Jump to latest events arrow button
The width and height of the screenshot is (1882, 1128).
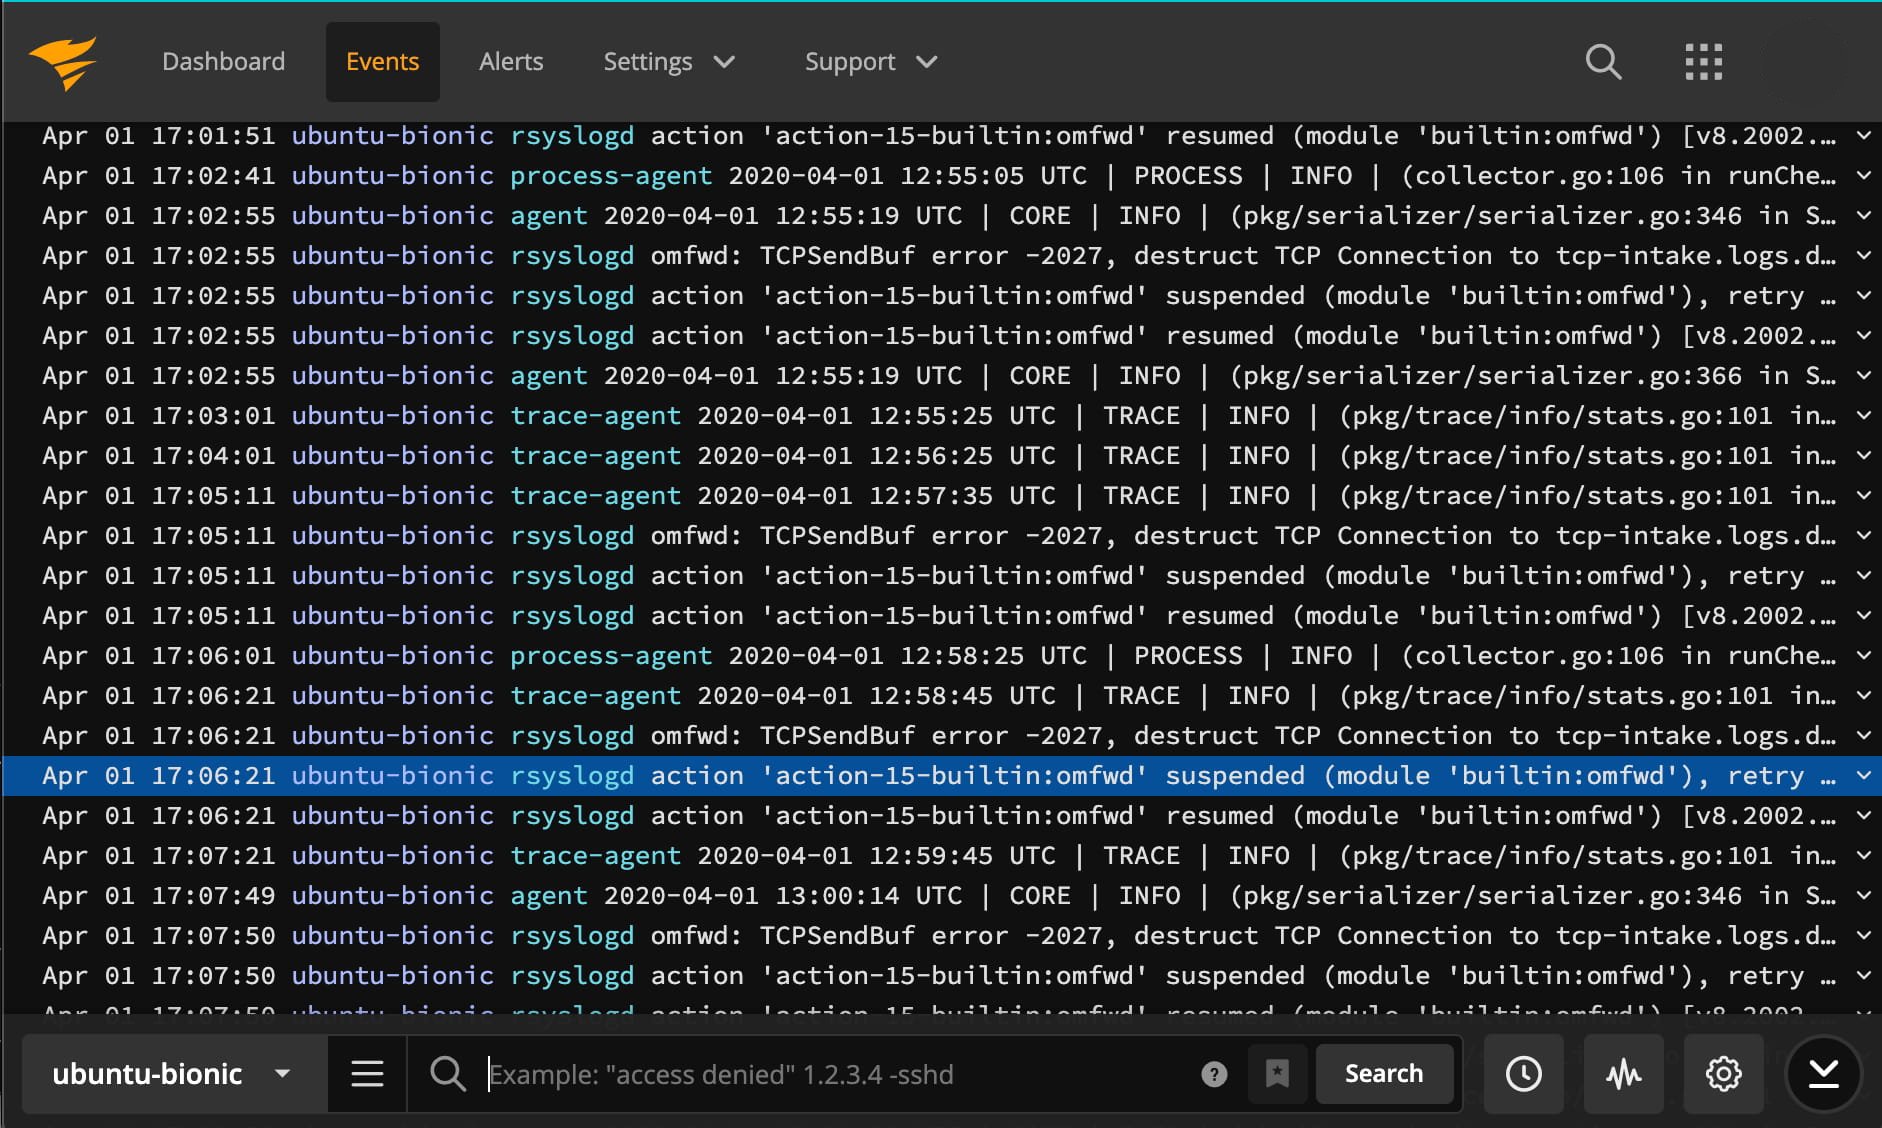pyautogui.click(x=1823, y=1074)
